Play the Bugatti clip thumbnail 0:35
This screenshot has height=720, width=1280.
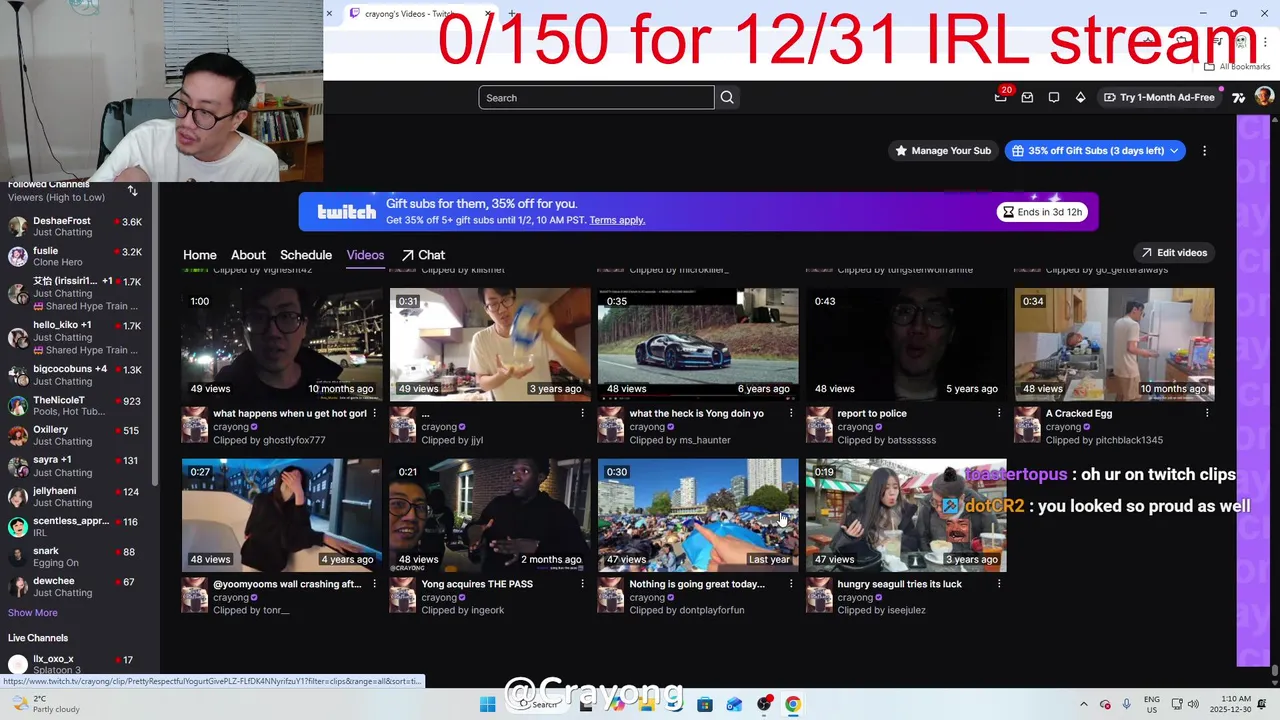(x=698, y=345)
